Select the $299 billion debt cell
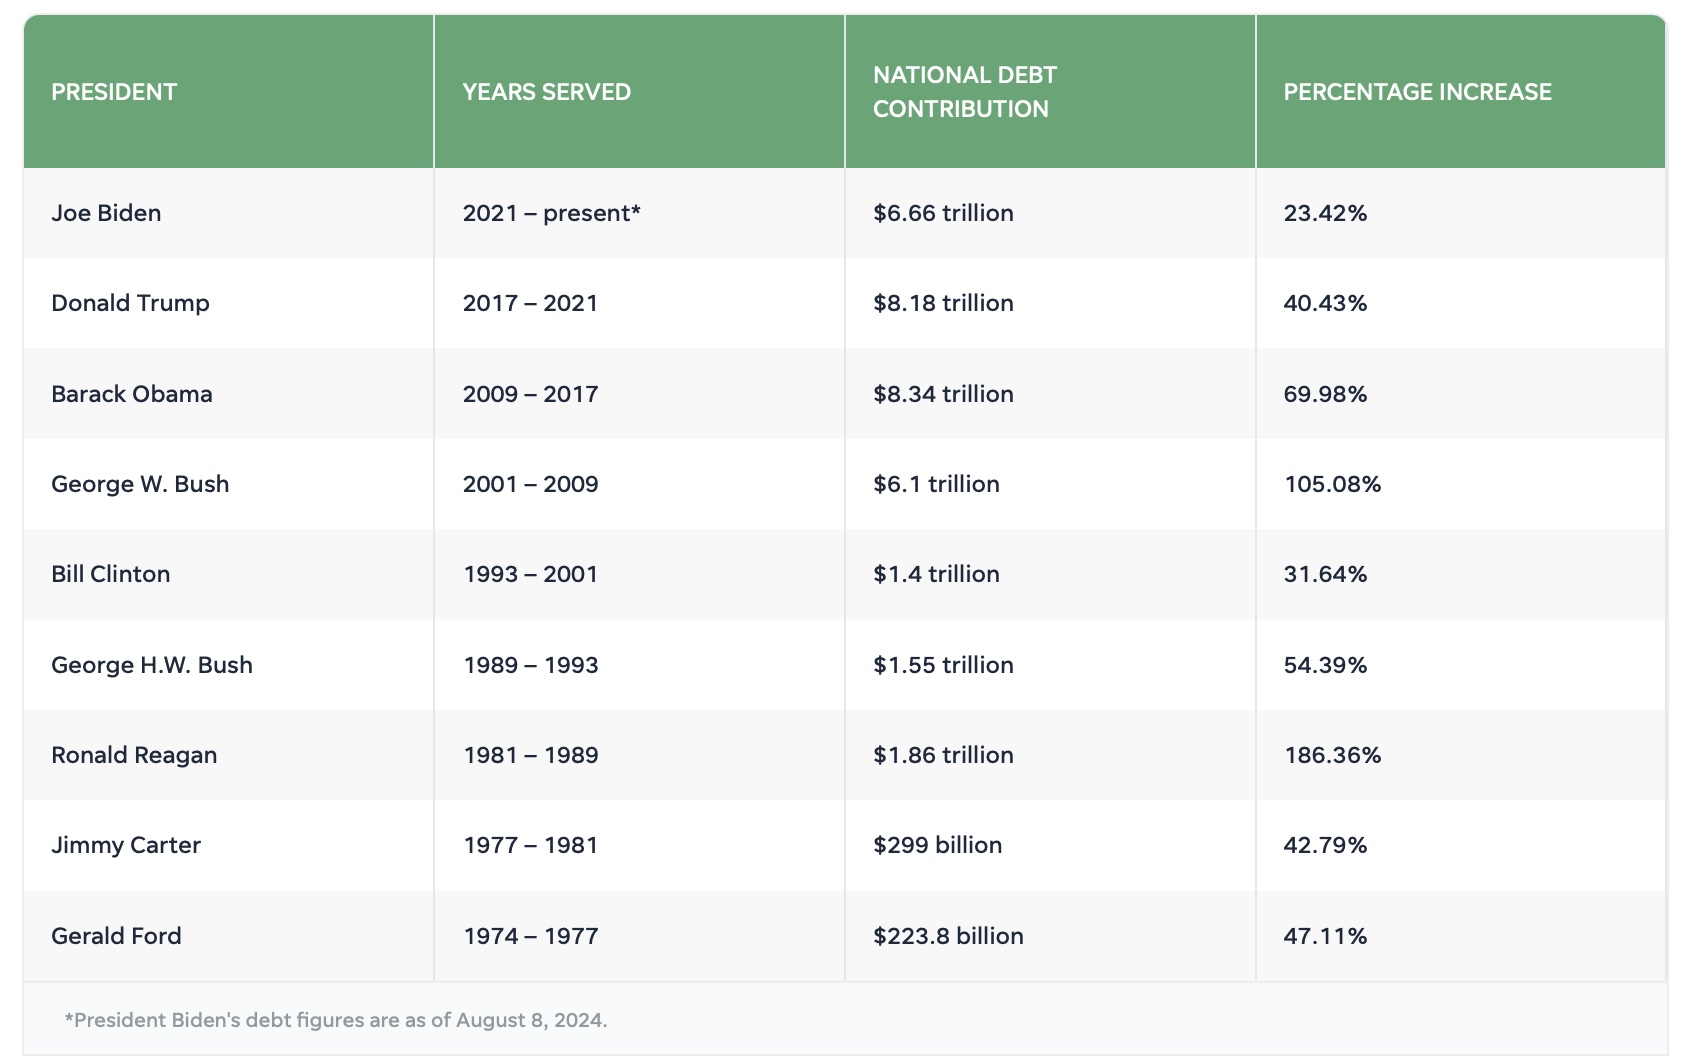The height and width of the screenshot is (1064, 1696). pyautogui.click(x=937, y=845)
